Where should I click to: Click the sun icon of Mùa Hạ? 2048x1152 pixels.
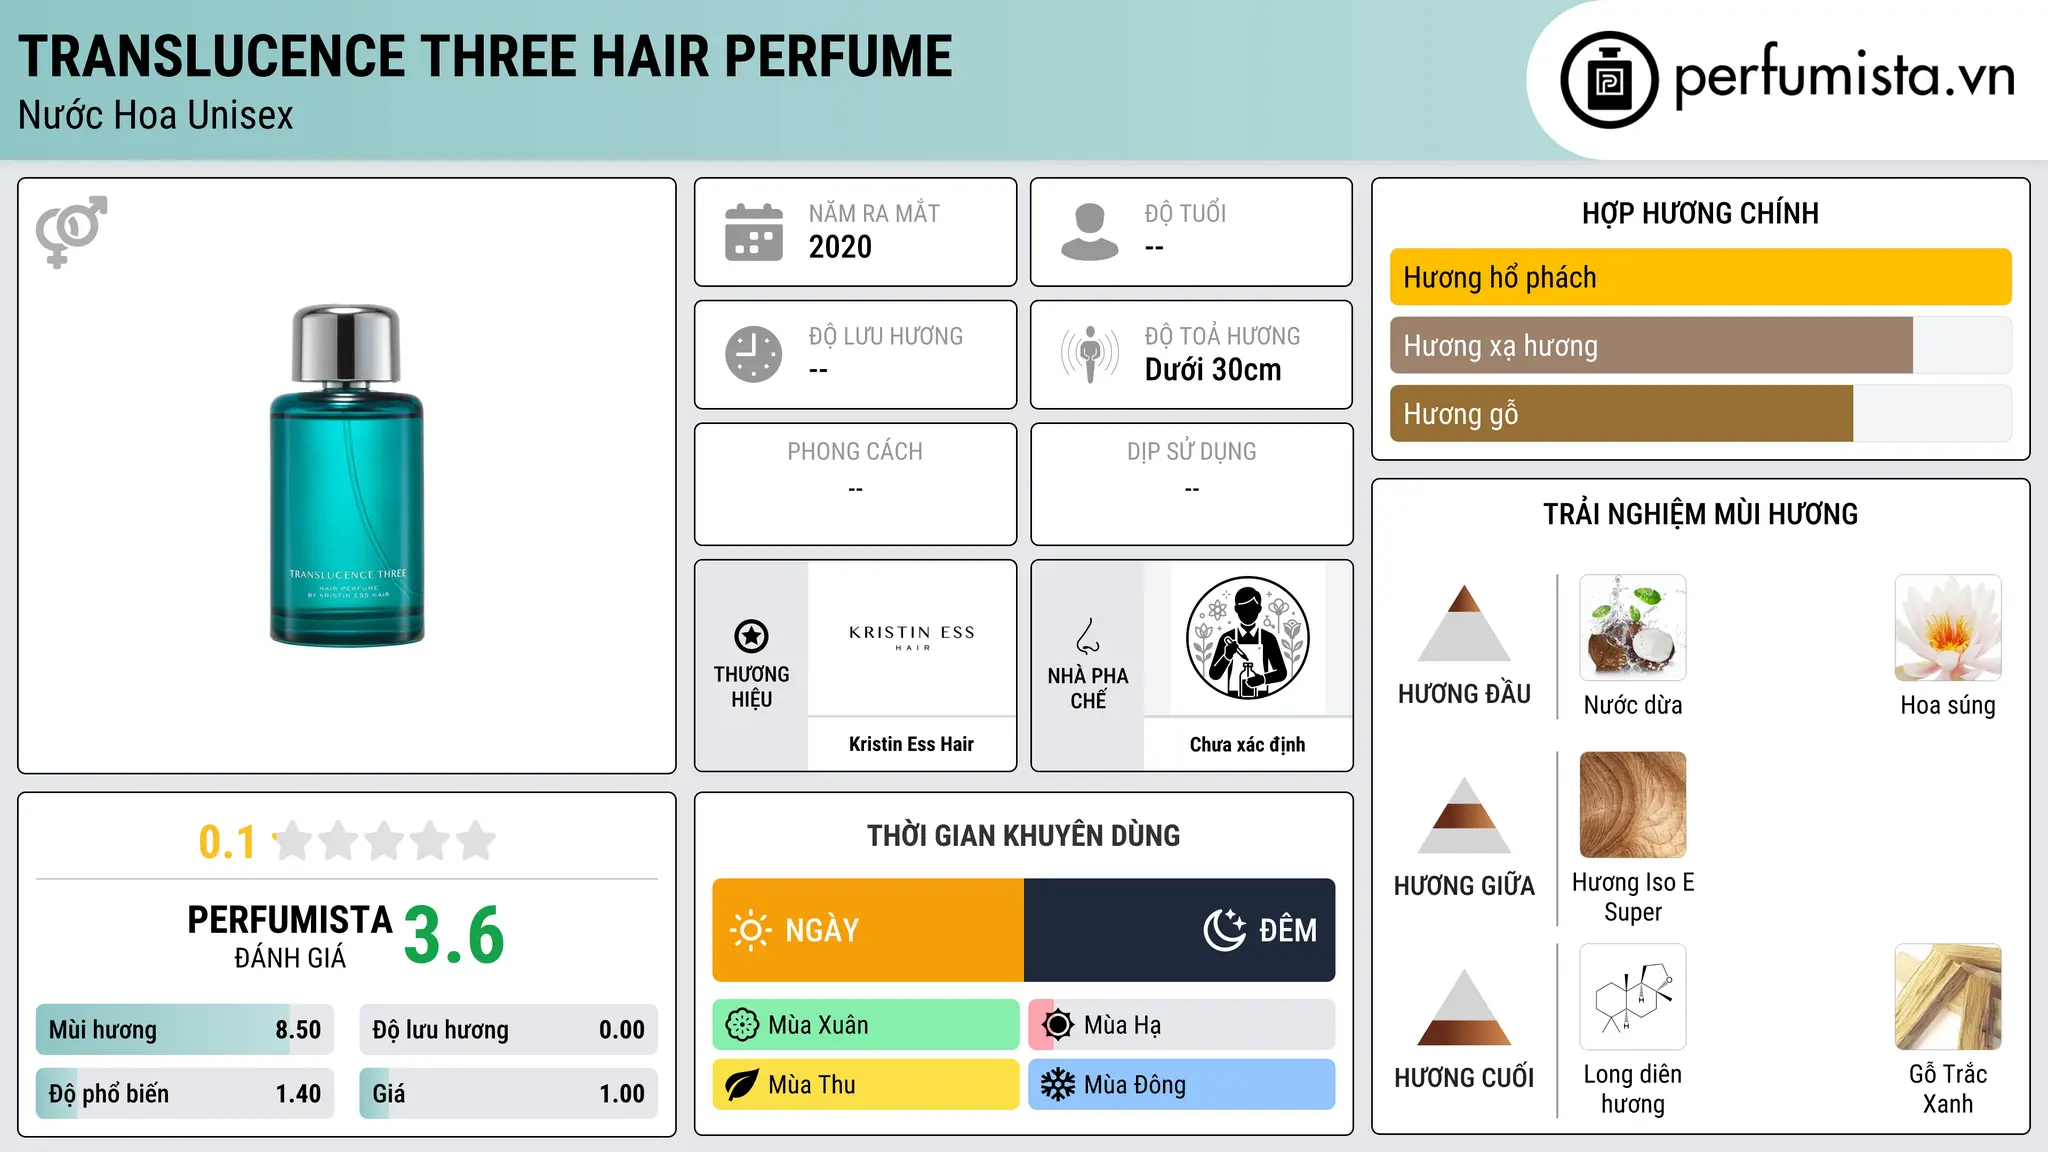tap(1058, 1025)
